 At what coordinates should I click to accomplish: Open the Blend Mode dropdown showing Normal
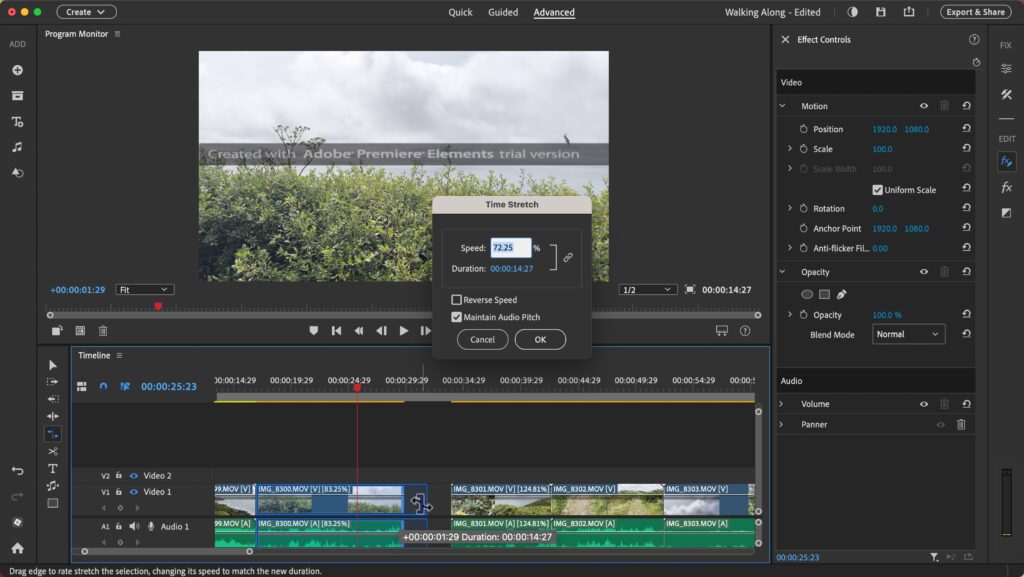[908, 334]
